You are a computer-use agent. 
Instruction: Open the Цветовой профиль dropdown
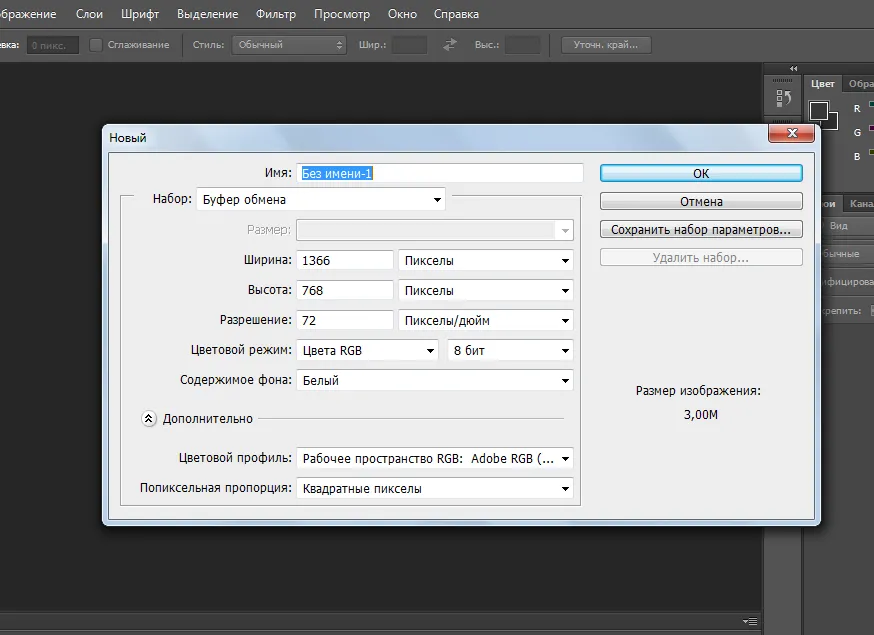pyautogui.click(x=435, y=459)
